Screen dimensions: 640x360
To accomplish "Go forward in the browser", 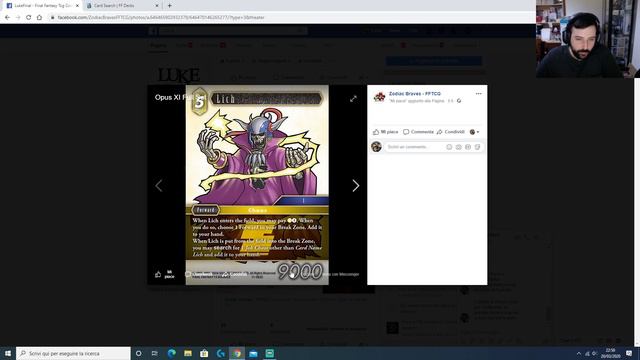I will tap(18, 18).
